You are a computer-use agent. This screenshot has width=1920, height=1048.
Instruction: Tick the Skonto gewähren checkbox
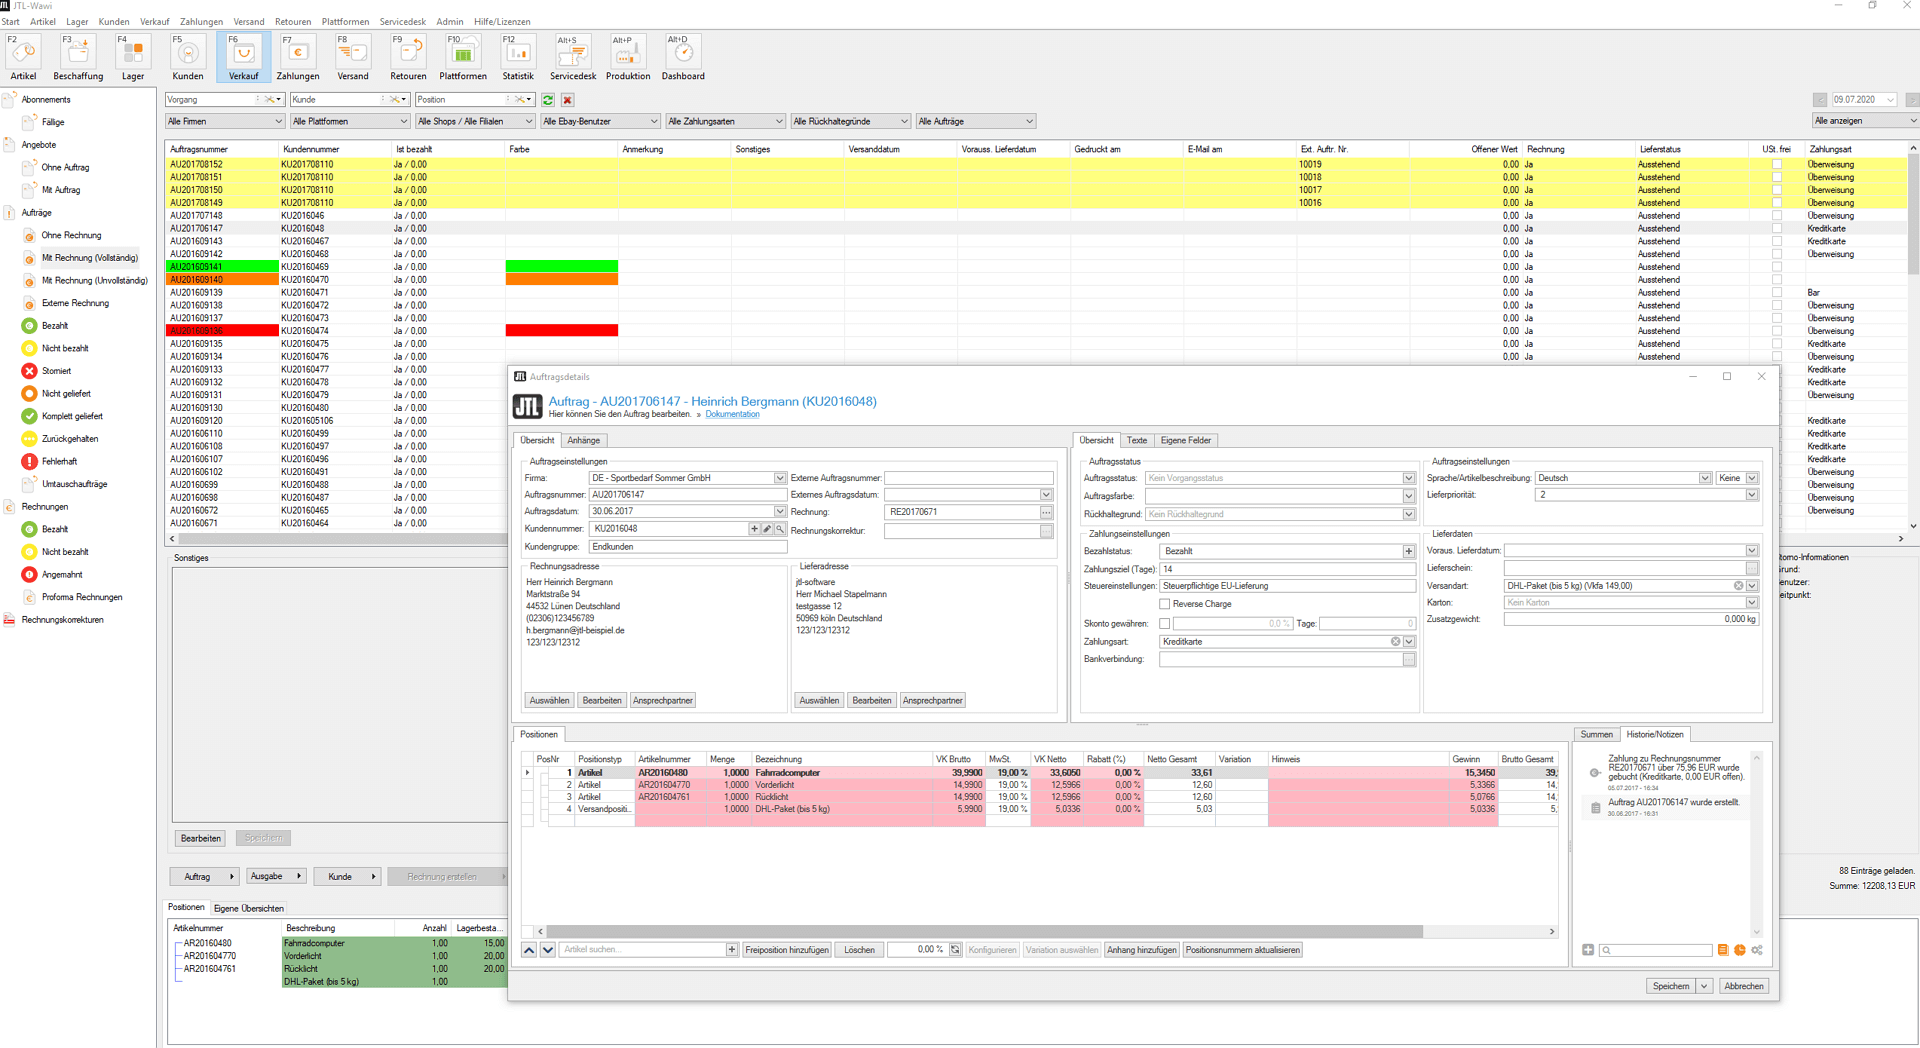point(1165,623)
